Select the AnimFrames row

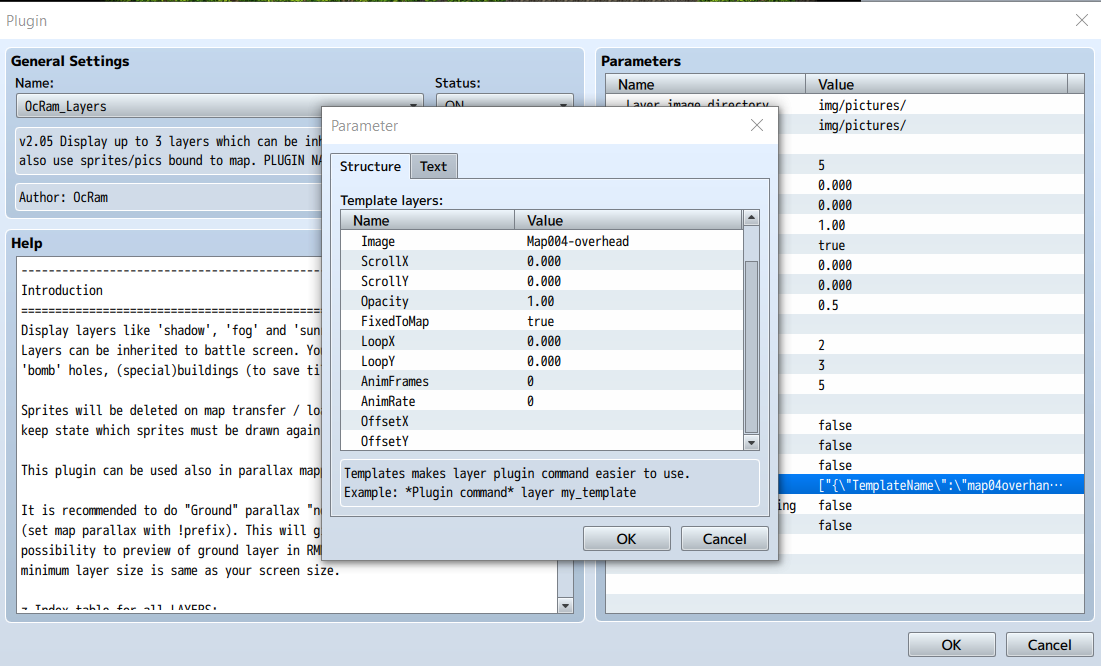pos(541,381)
